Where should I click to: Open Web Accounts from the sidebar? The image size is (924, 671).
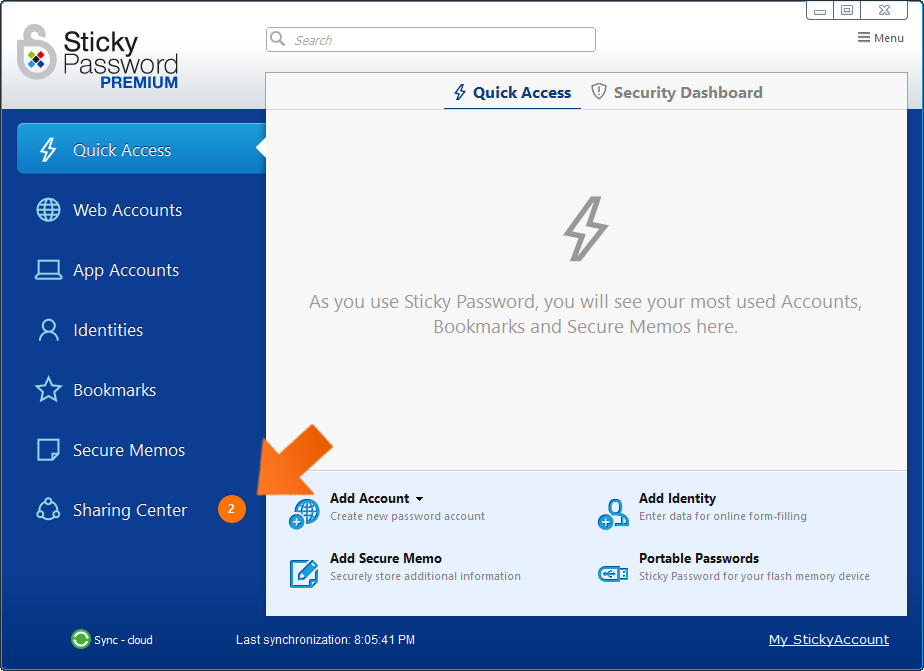tap(127, 210)
